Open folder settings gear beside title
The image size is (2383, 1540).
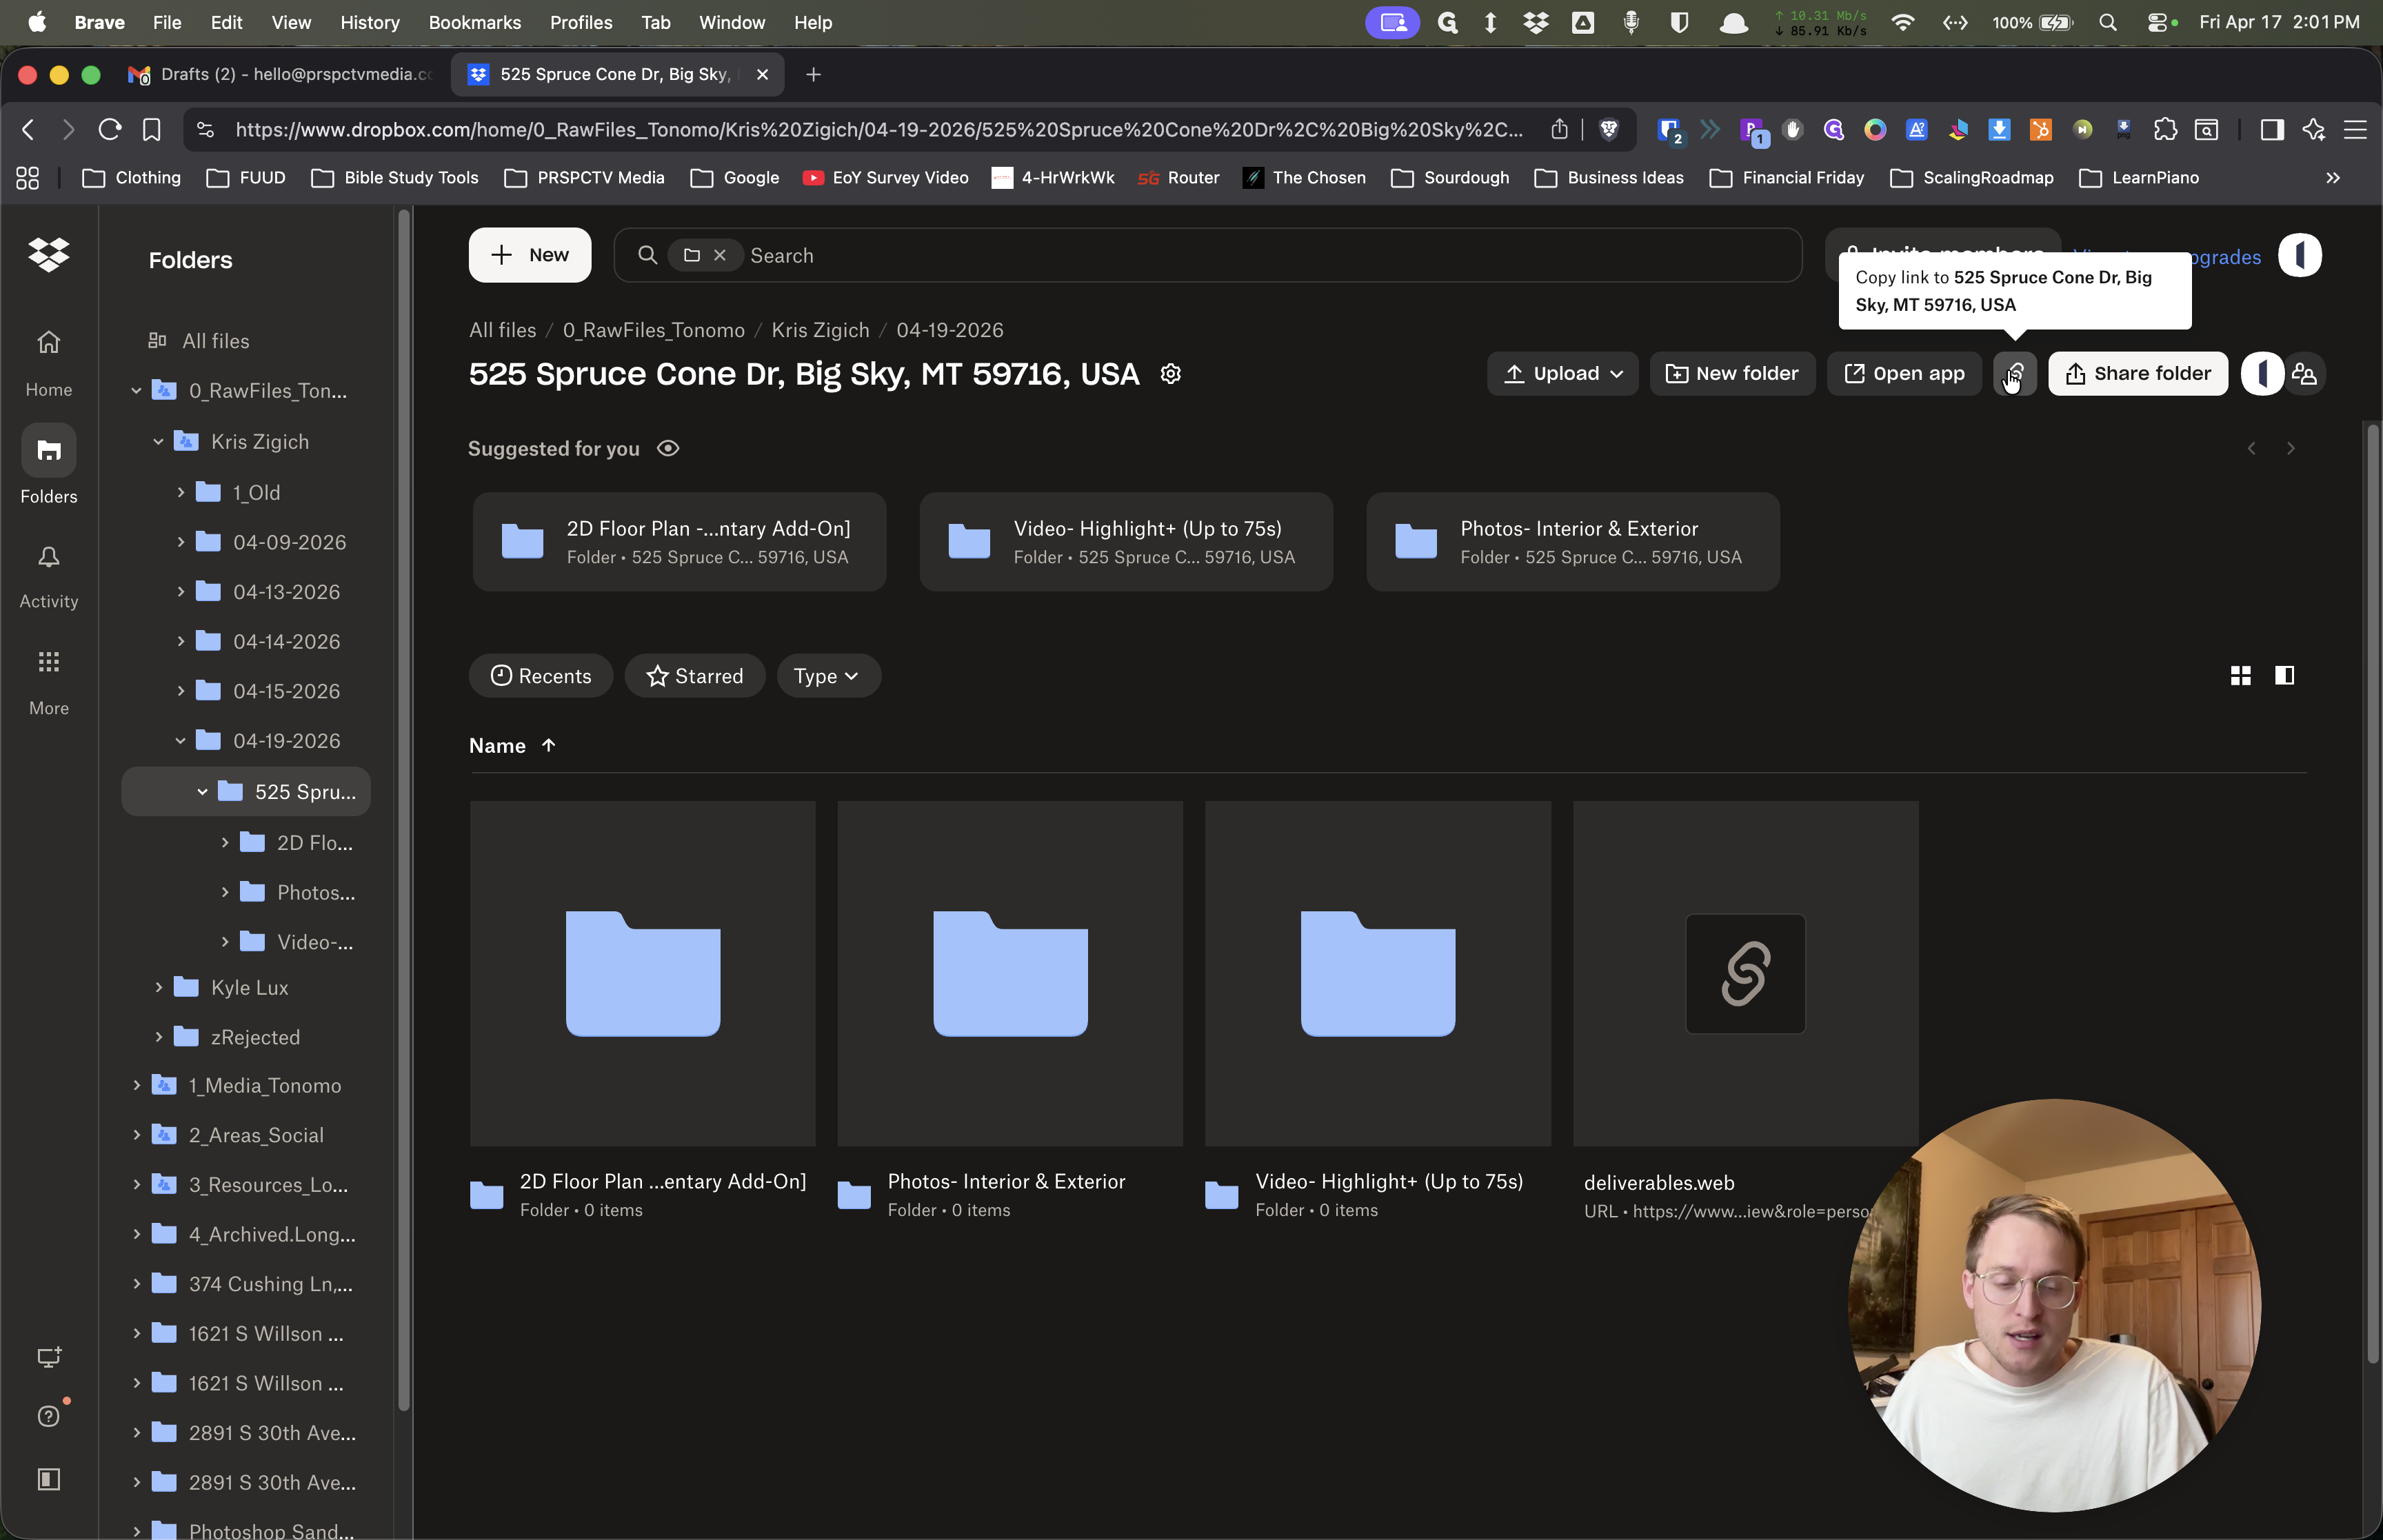(1170, 373)
